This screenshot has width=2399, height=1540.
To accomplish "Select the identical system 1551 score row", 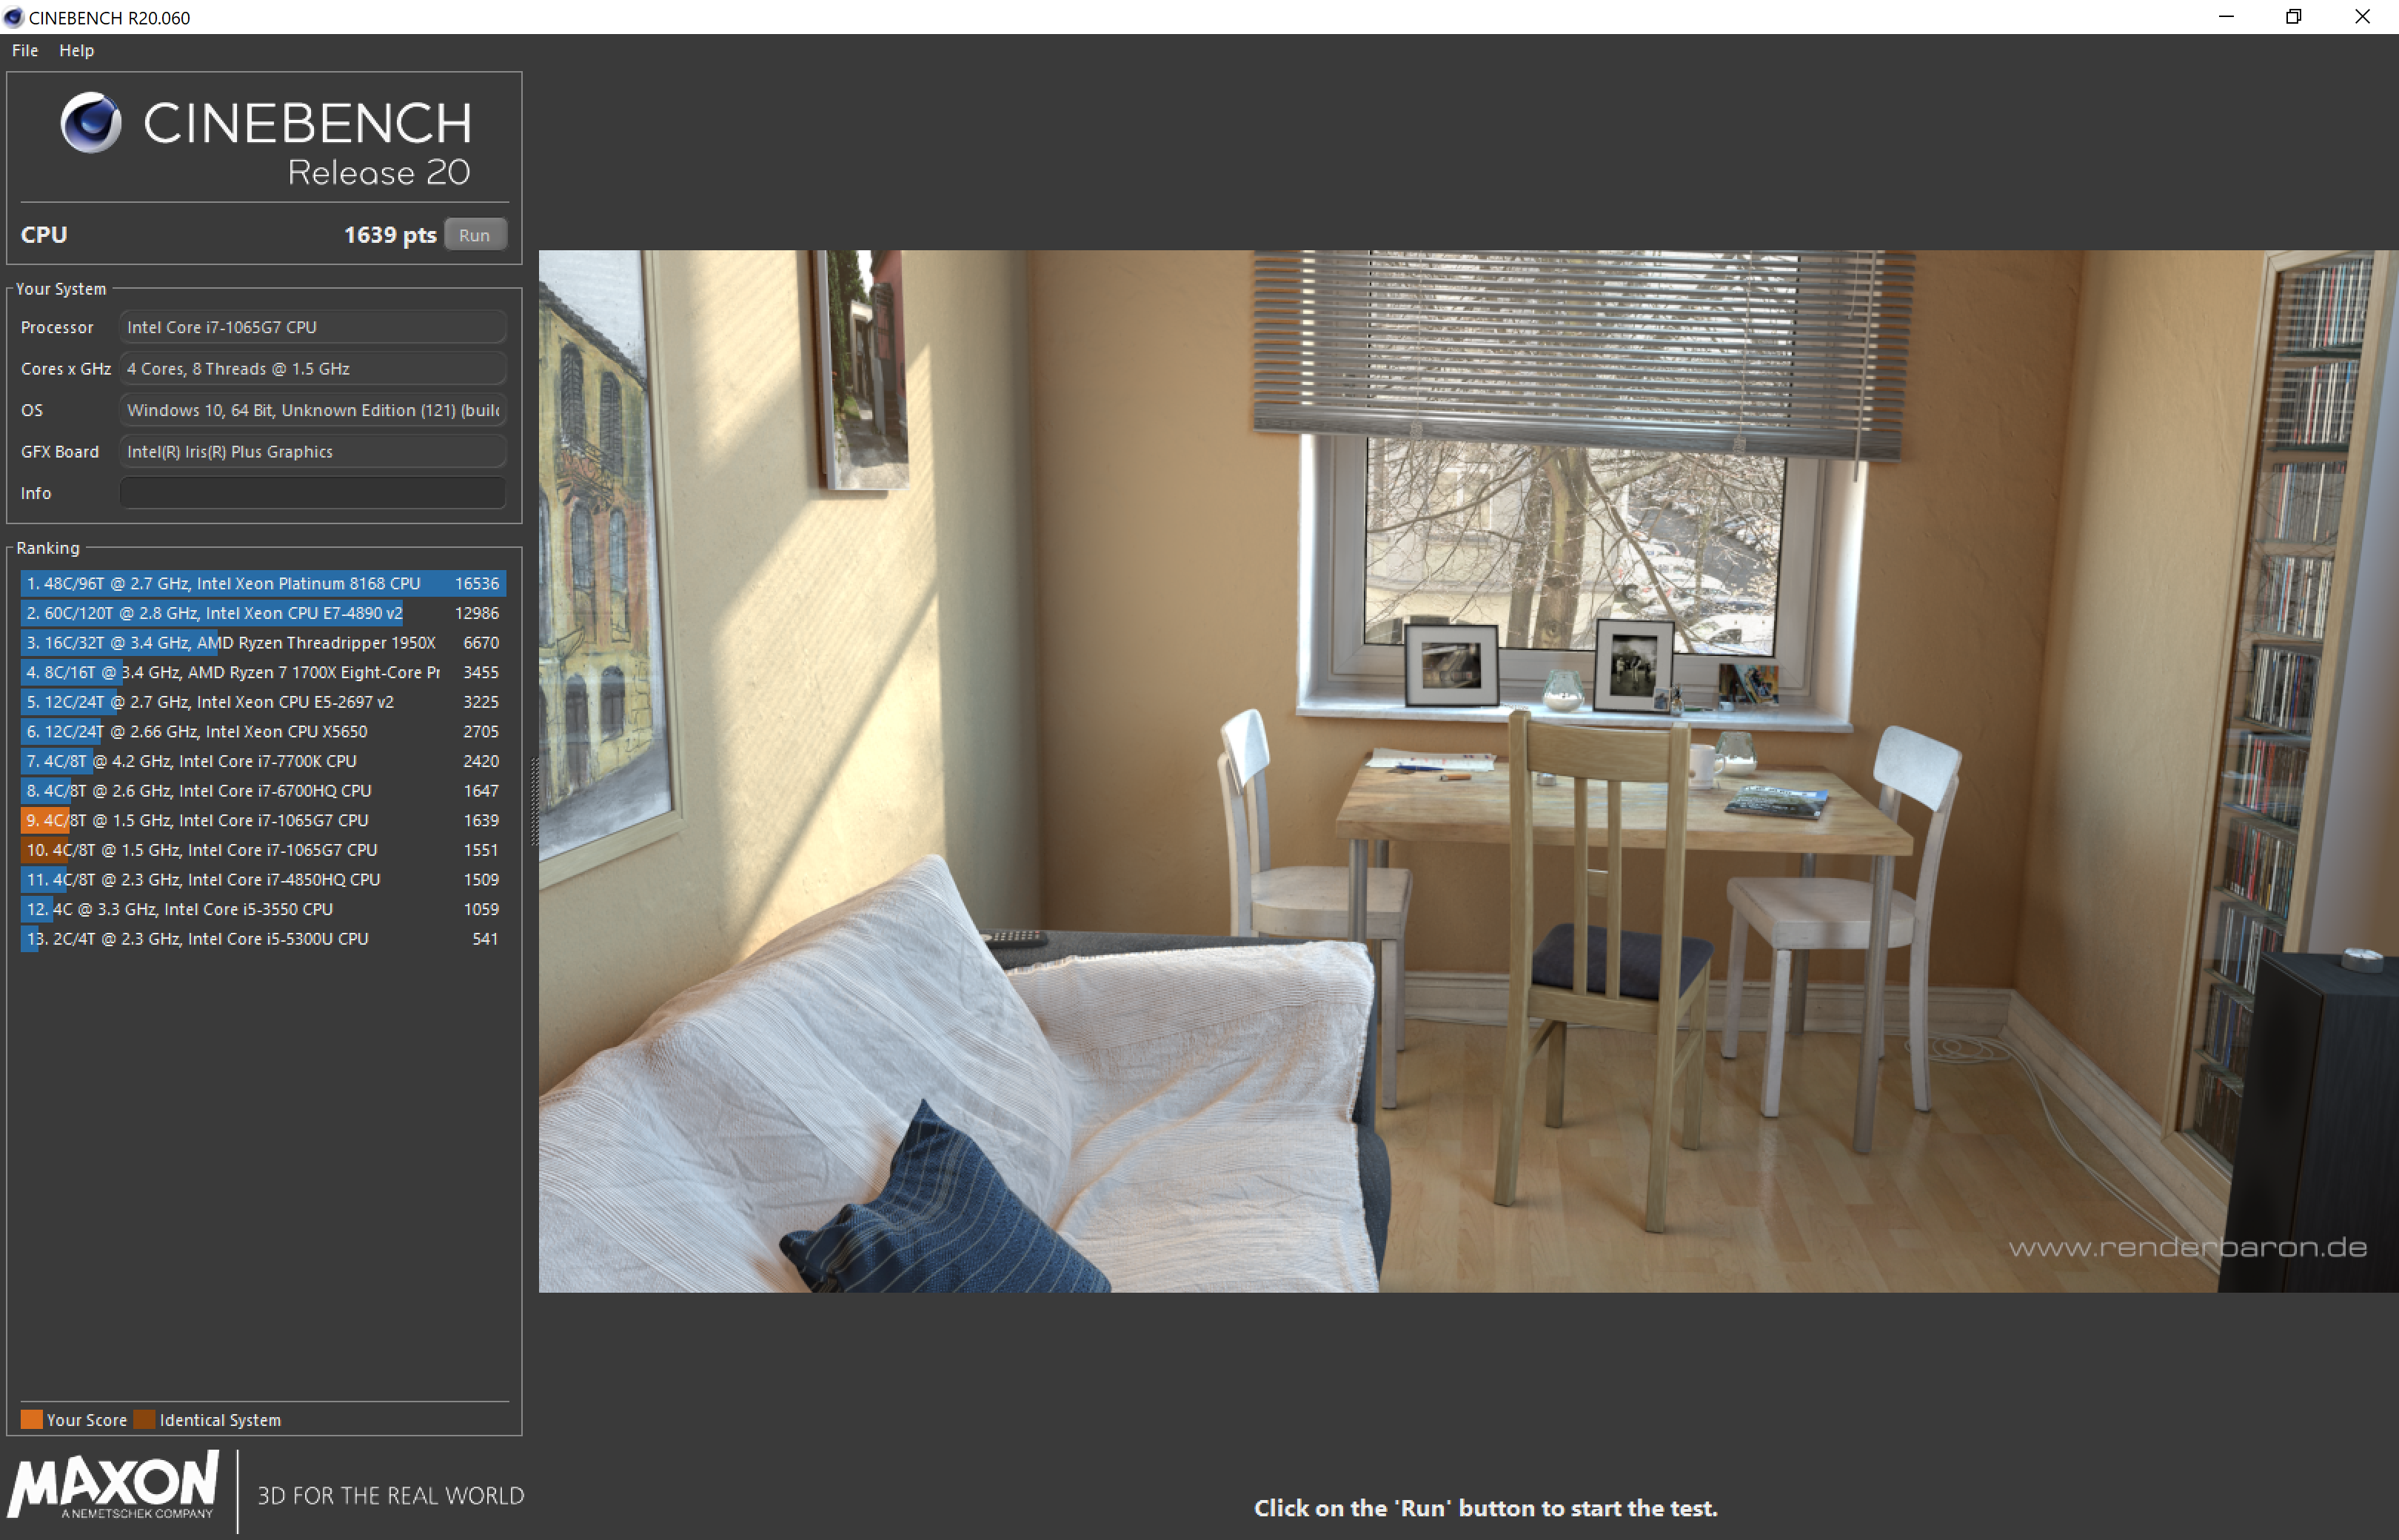I will coord(262,850).
